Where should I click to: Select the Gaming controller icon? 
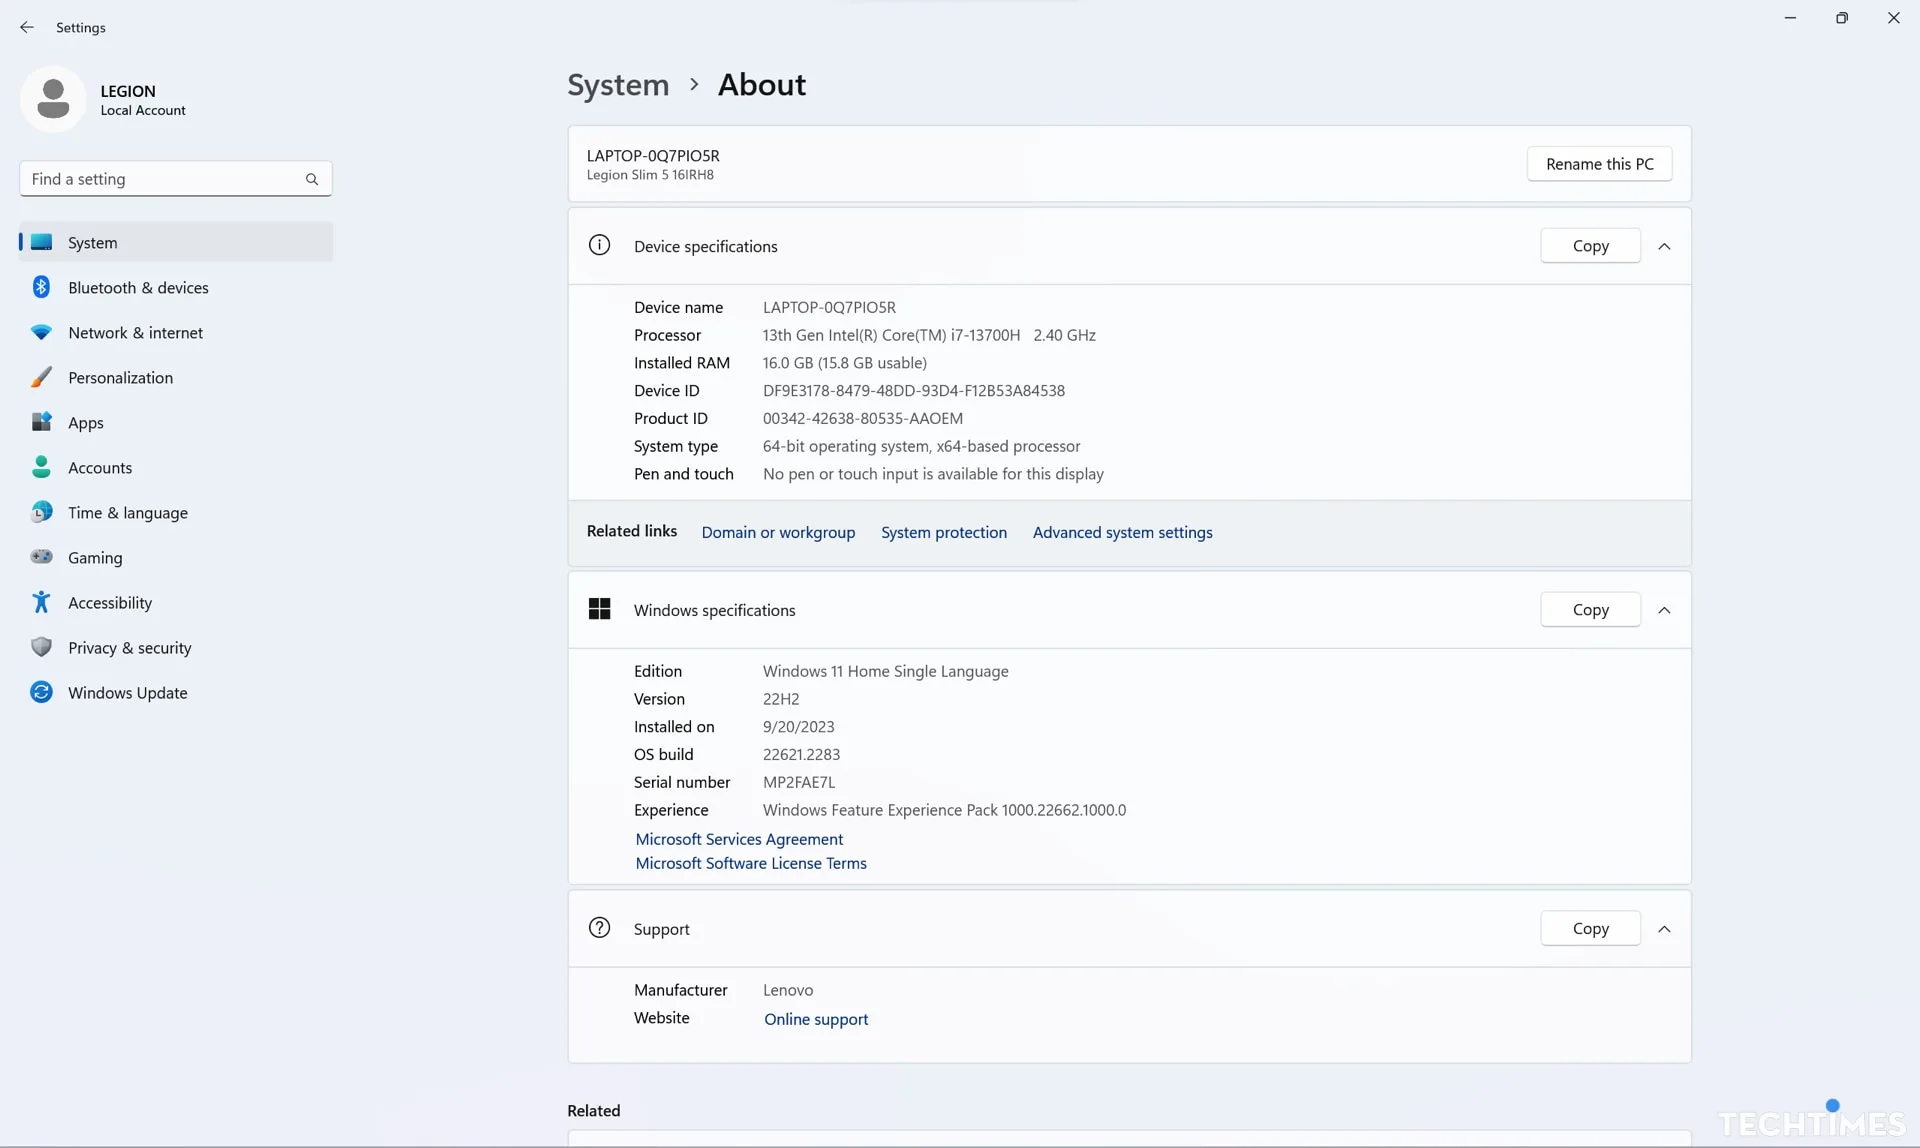(41, 557)
